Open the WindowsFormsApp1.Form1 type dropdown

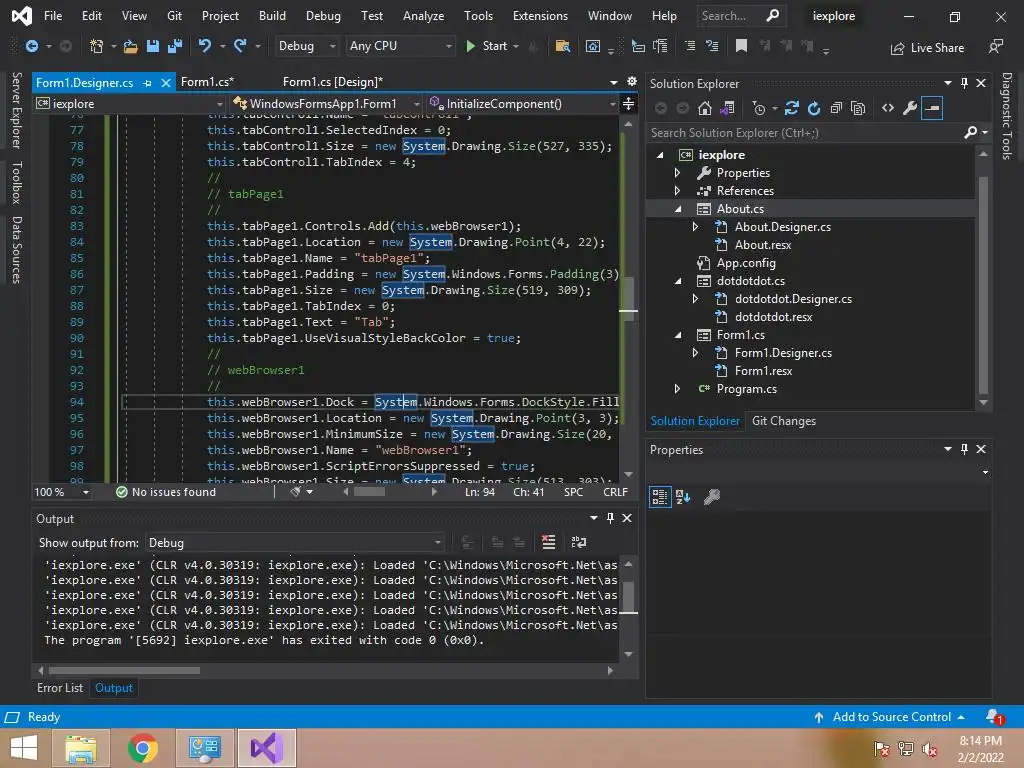point(326,104)
